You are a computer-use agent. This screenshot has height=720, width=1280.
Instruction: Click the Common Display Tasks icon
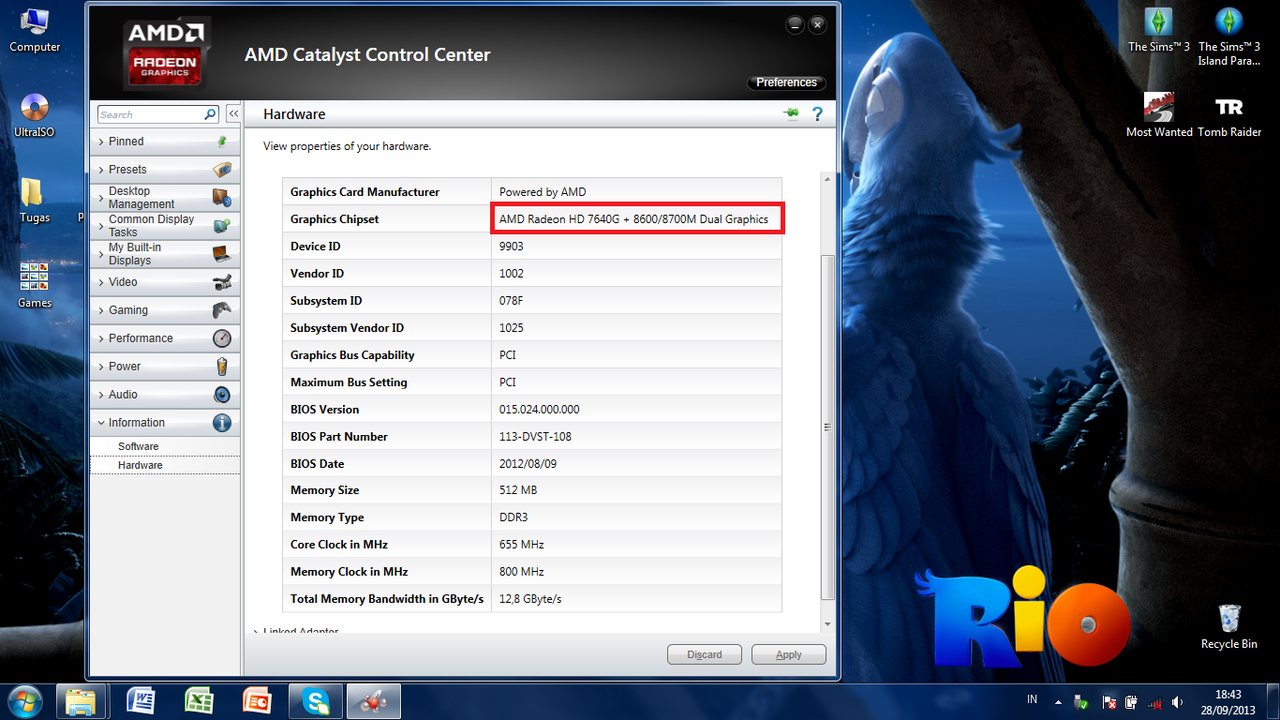pyautogui.click(x=222, y=226)
